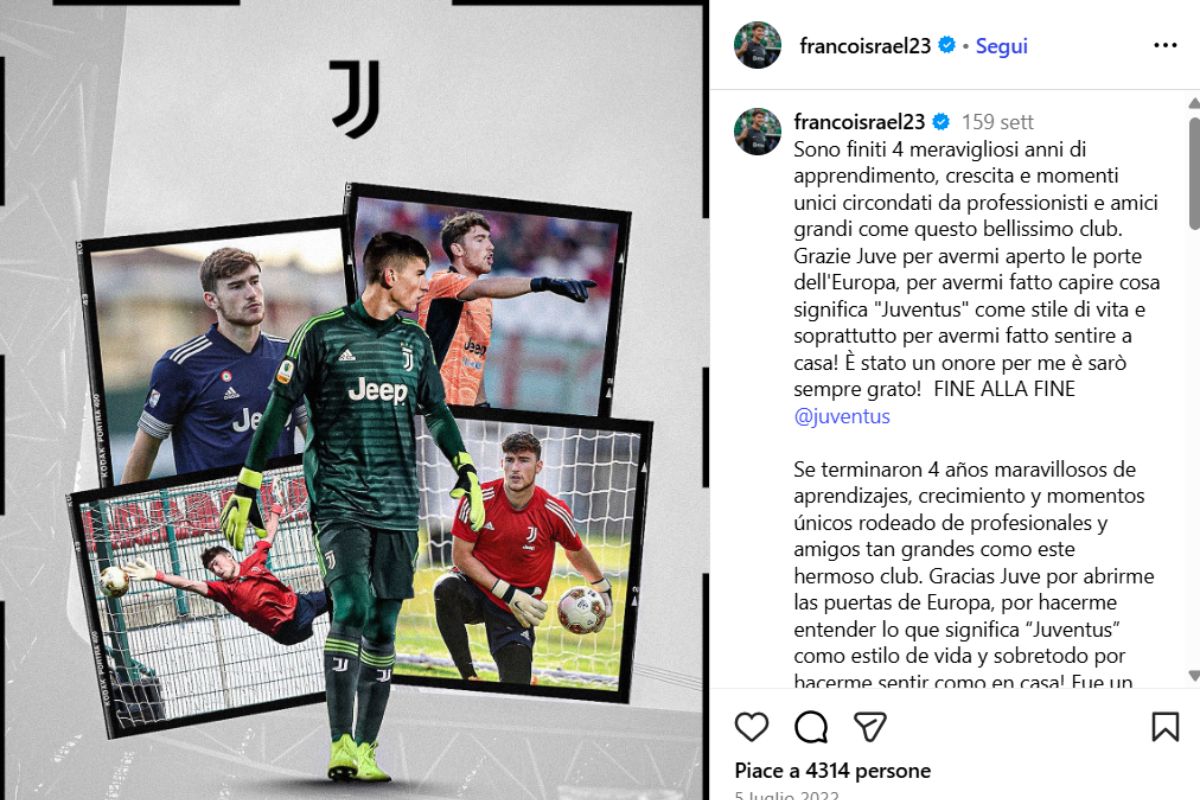View the list of 4314 likes
The height and width of the screenshot is (800, 1200).
(x=832, y=771)
